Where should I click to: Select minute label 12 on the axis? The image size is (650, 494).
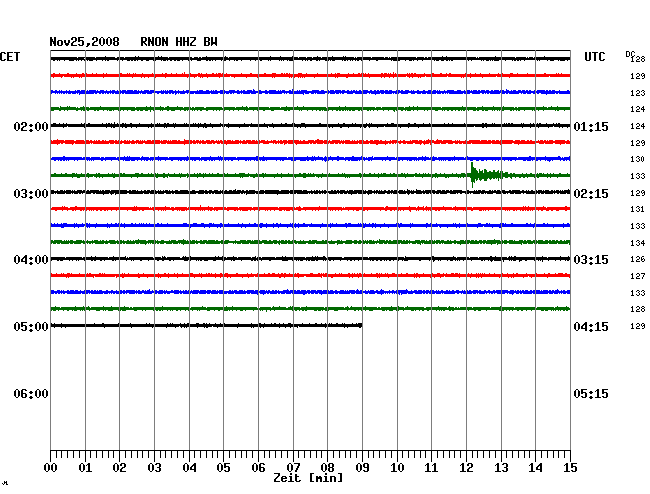466,468
